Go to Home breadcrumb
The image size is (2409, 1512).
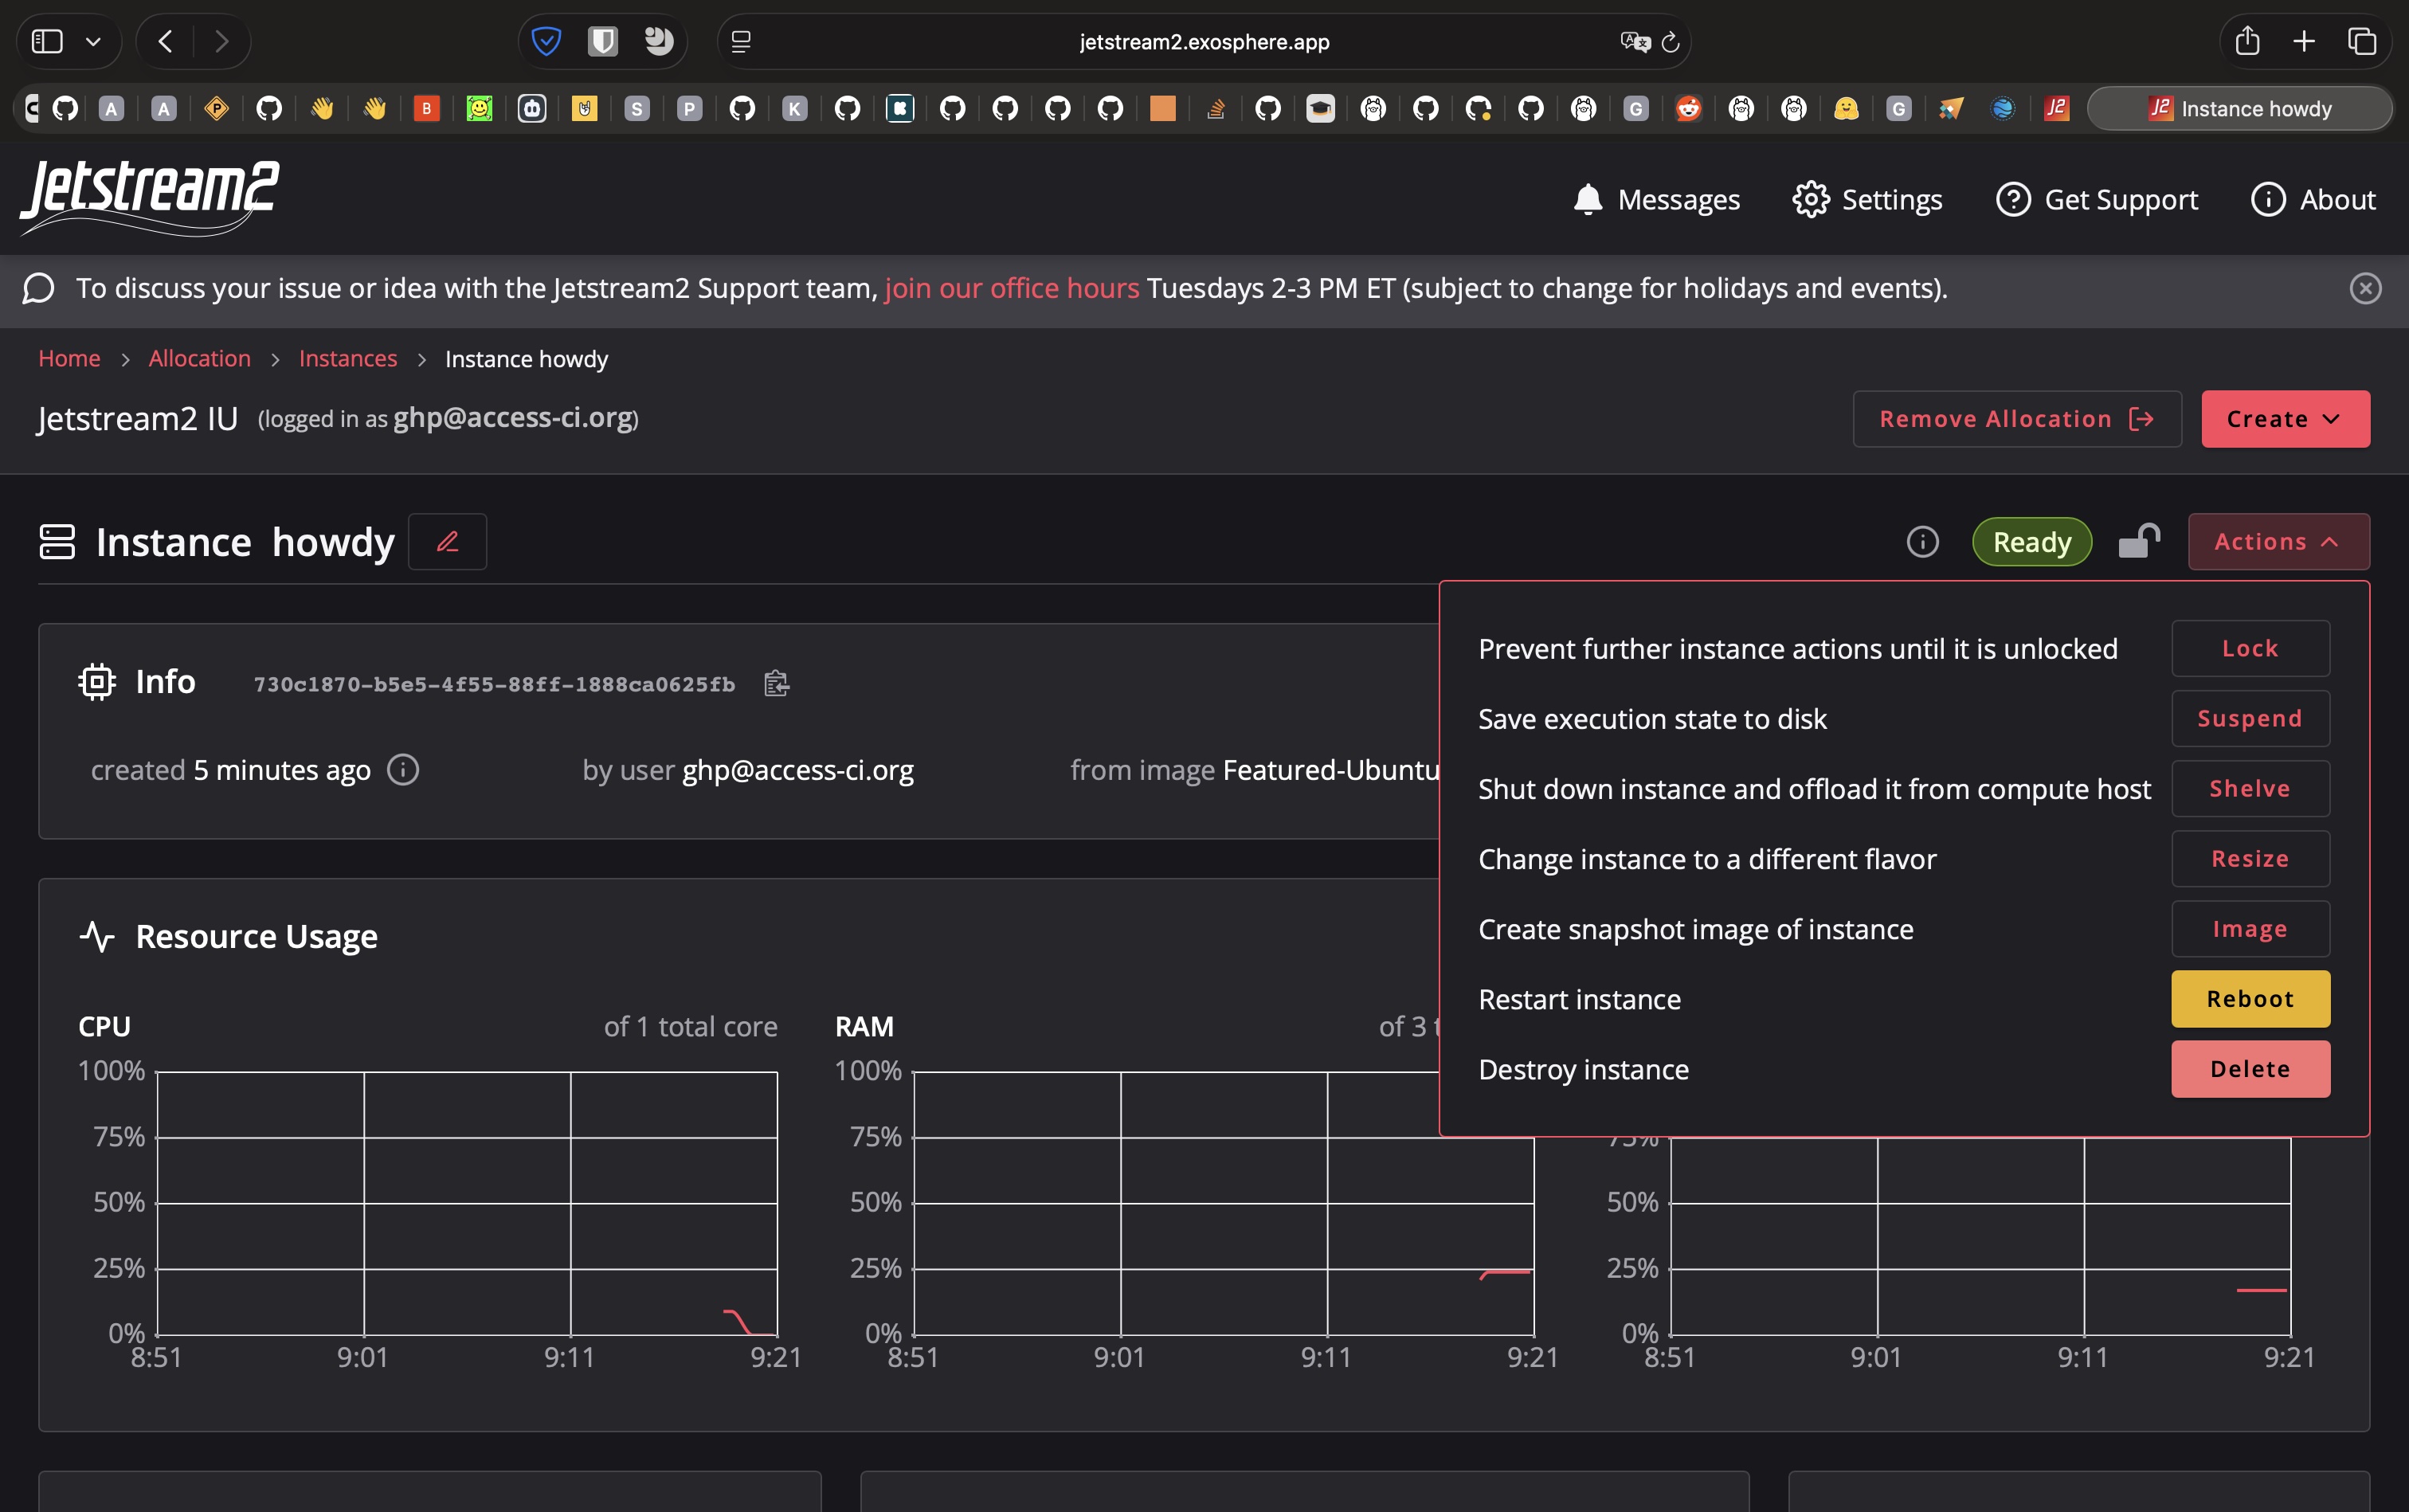(x=69, y=358)
